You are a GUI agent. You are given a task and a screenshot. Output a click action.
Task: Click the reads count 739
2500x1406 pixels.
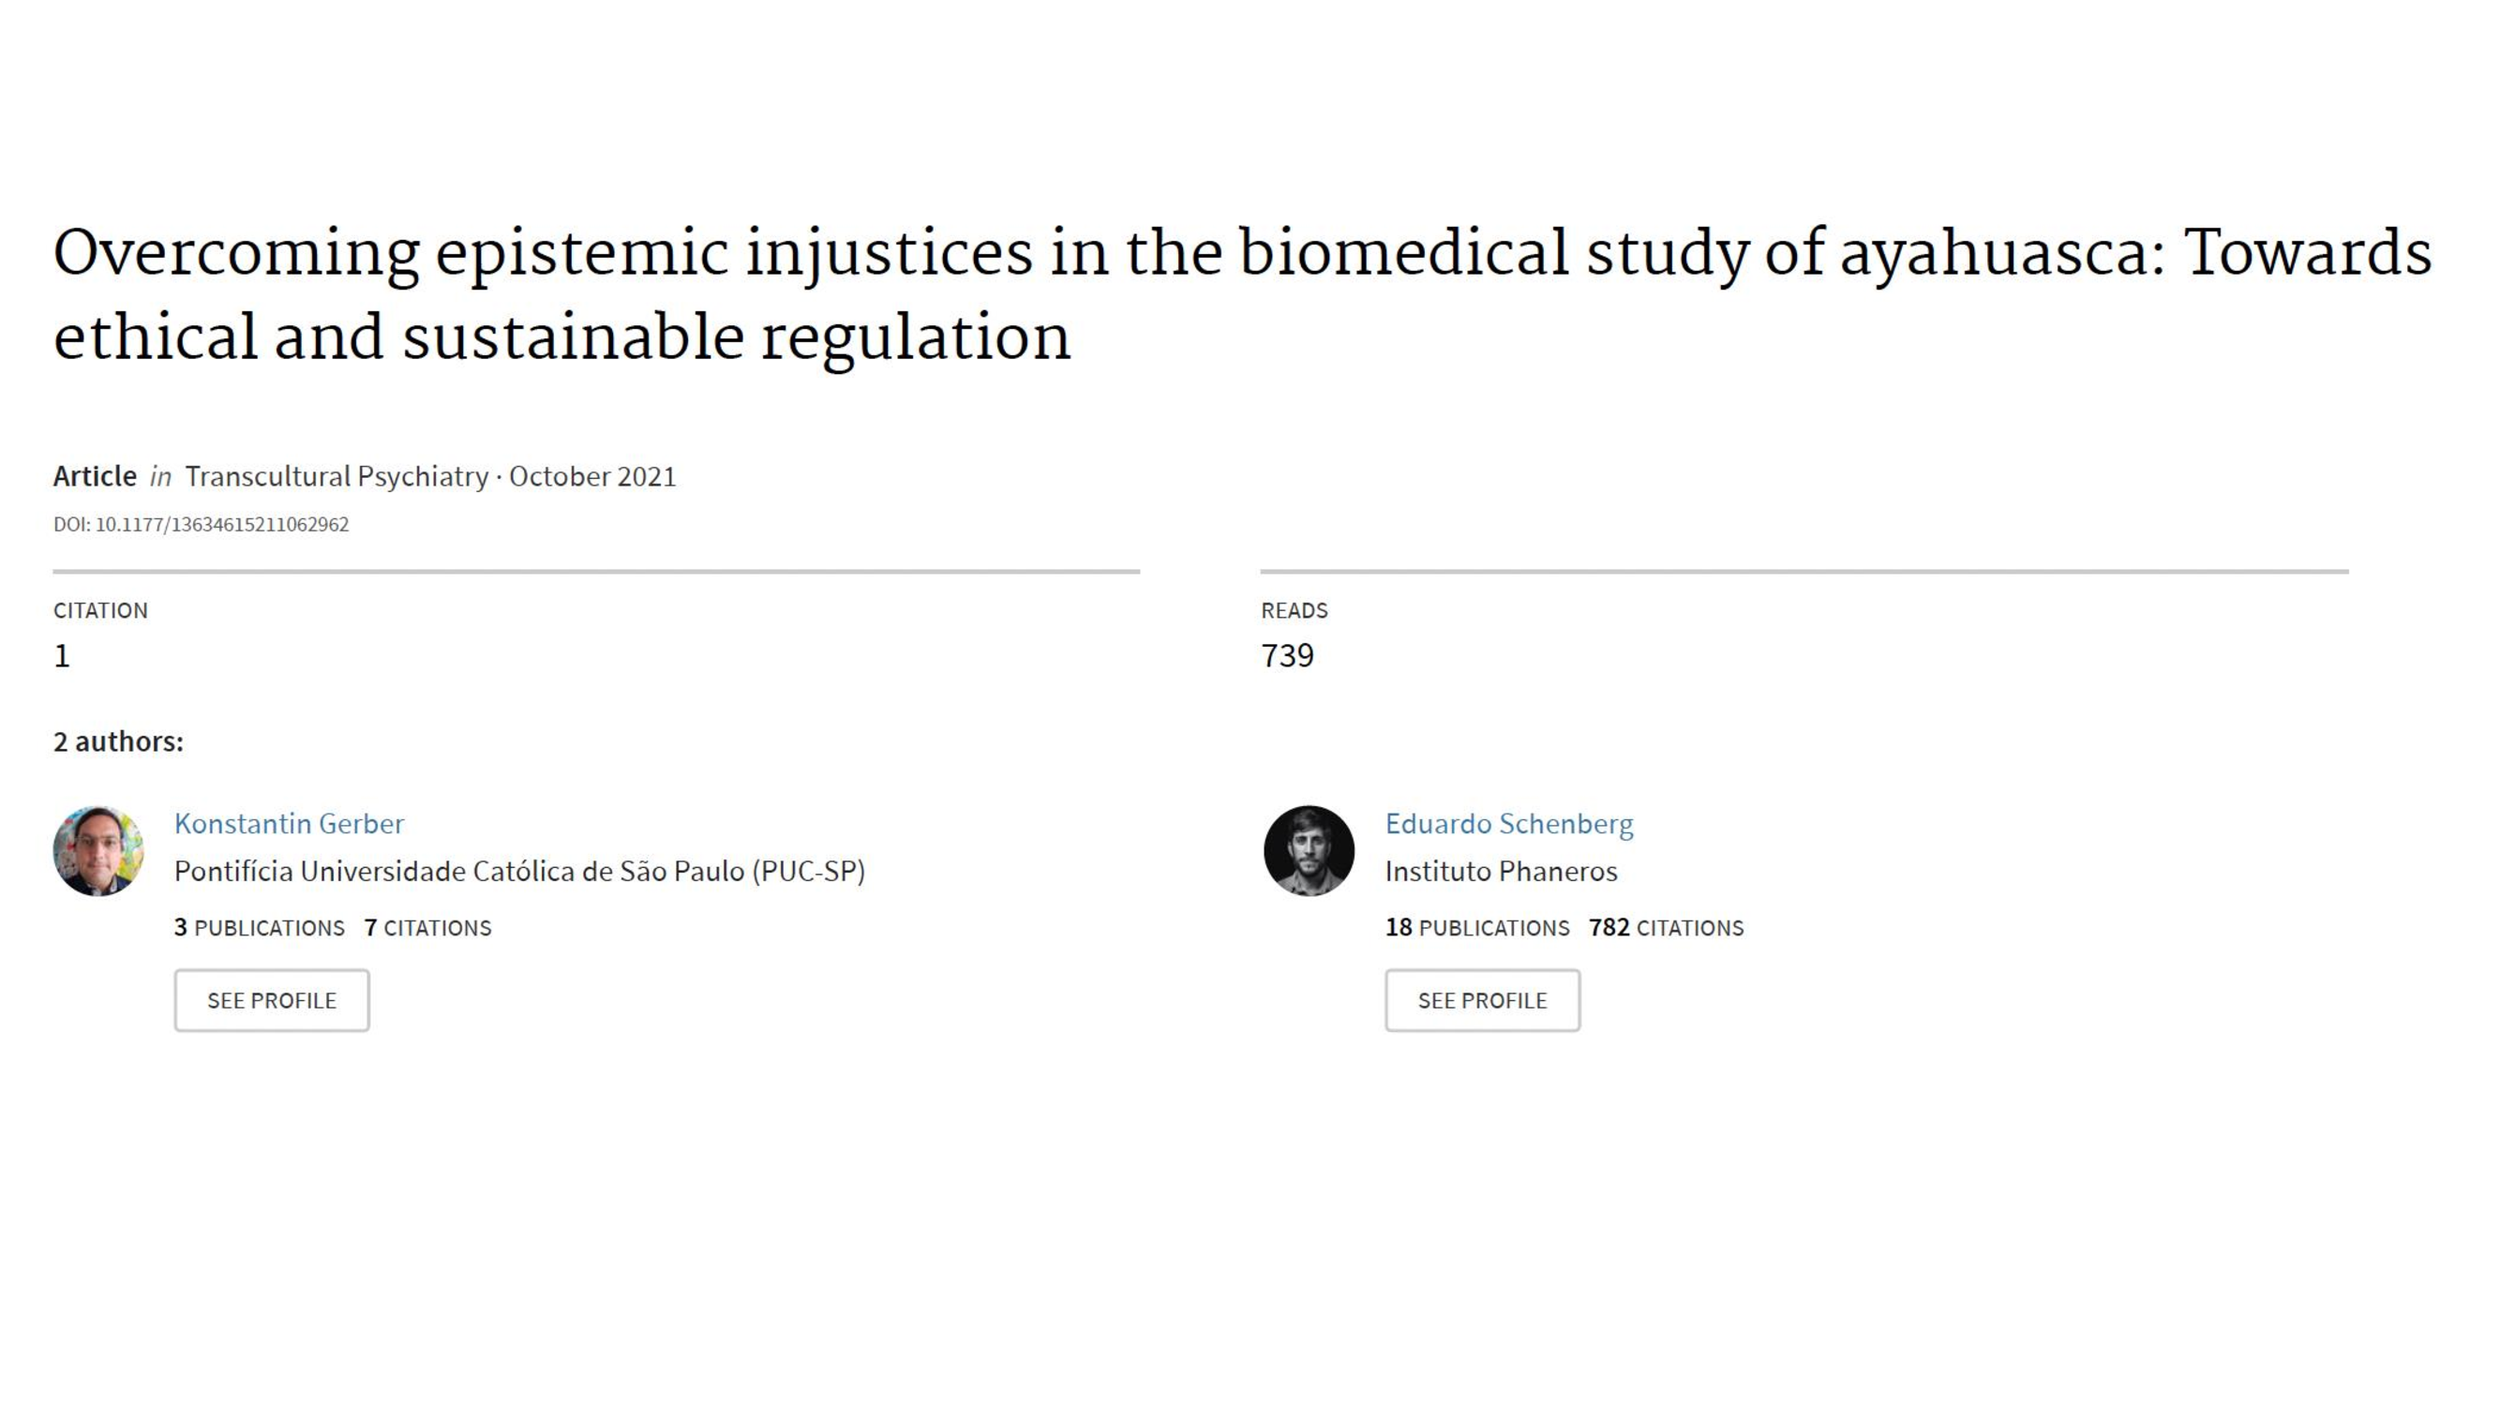1287,656
